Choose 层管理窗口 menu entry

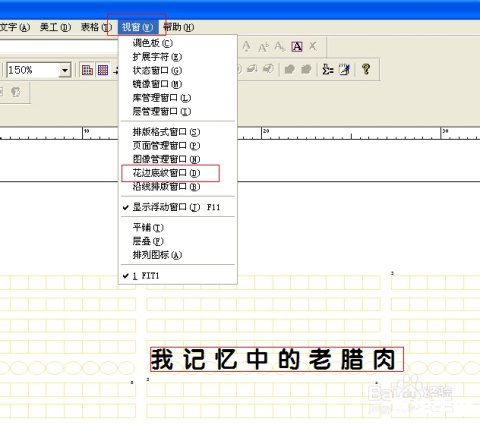tap(178, 111)
